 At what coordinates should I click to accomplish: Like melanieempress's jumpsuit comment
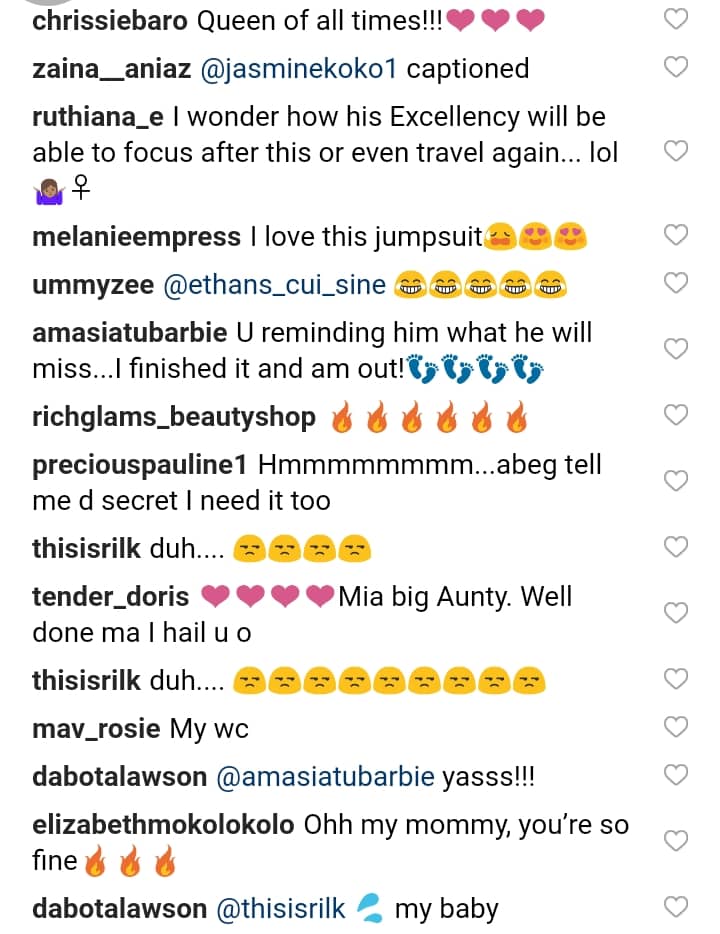click(x=677, y=235)
